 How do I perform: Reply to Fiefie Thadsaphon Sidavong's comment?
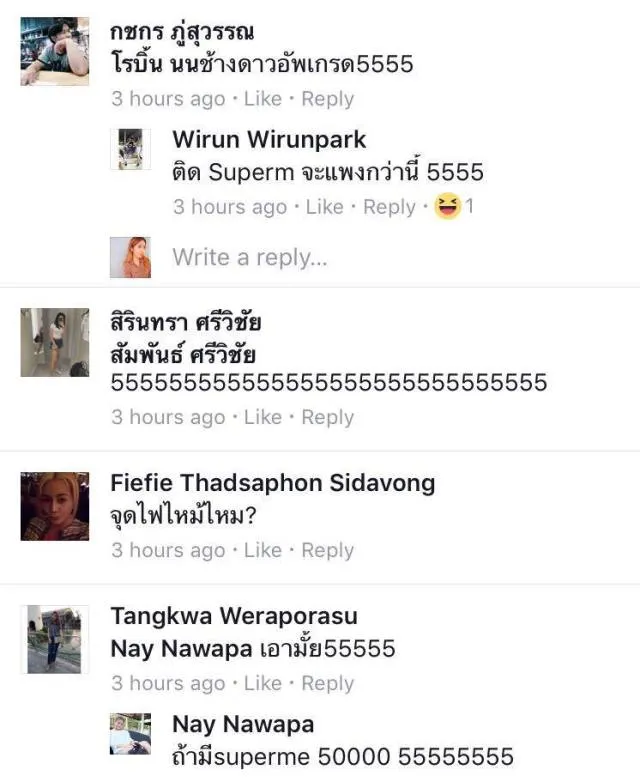(328, 550)
